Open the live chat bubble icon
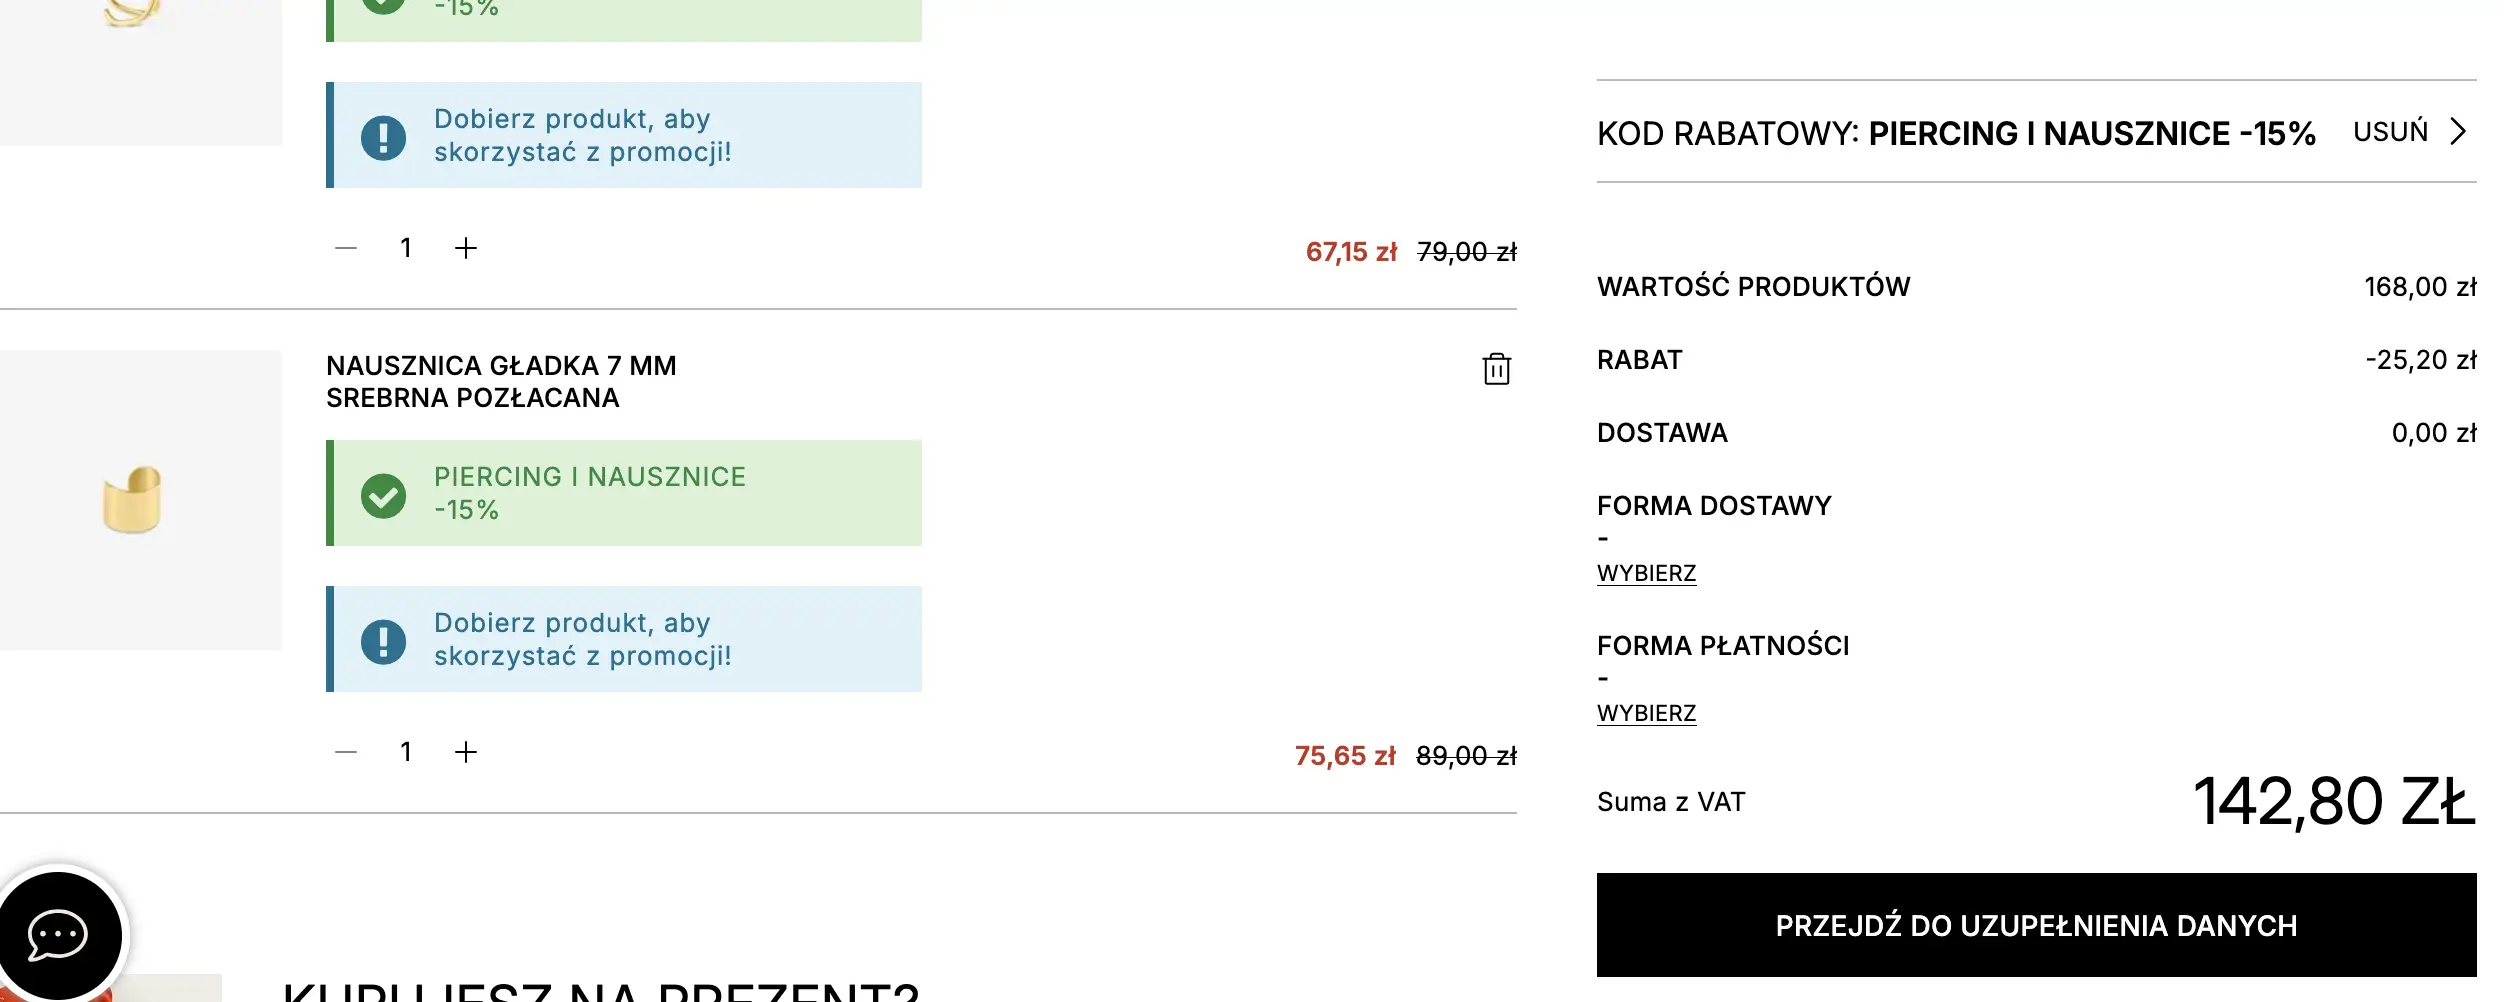2504x1002 pixels. pyautogui.click(x=58, y=935)
